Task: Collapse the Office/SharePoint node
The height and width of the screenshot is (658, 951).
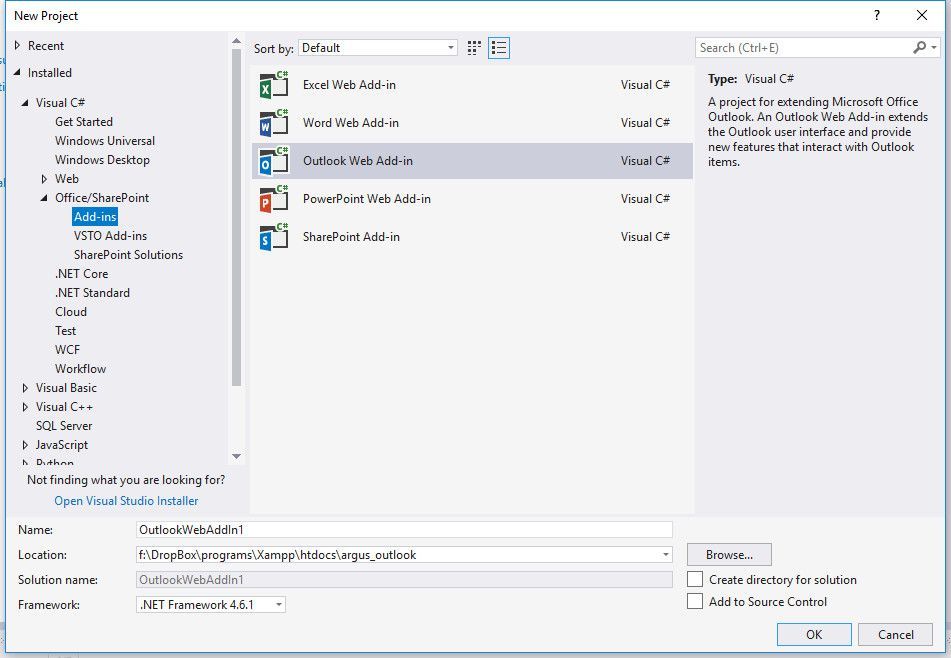Action: click(44, 198)
